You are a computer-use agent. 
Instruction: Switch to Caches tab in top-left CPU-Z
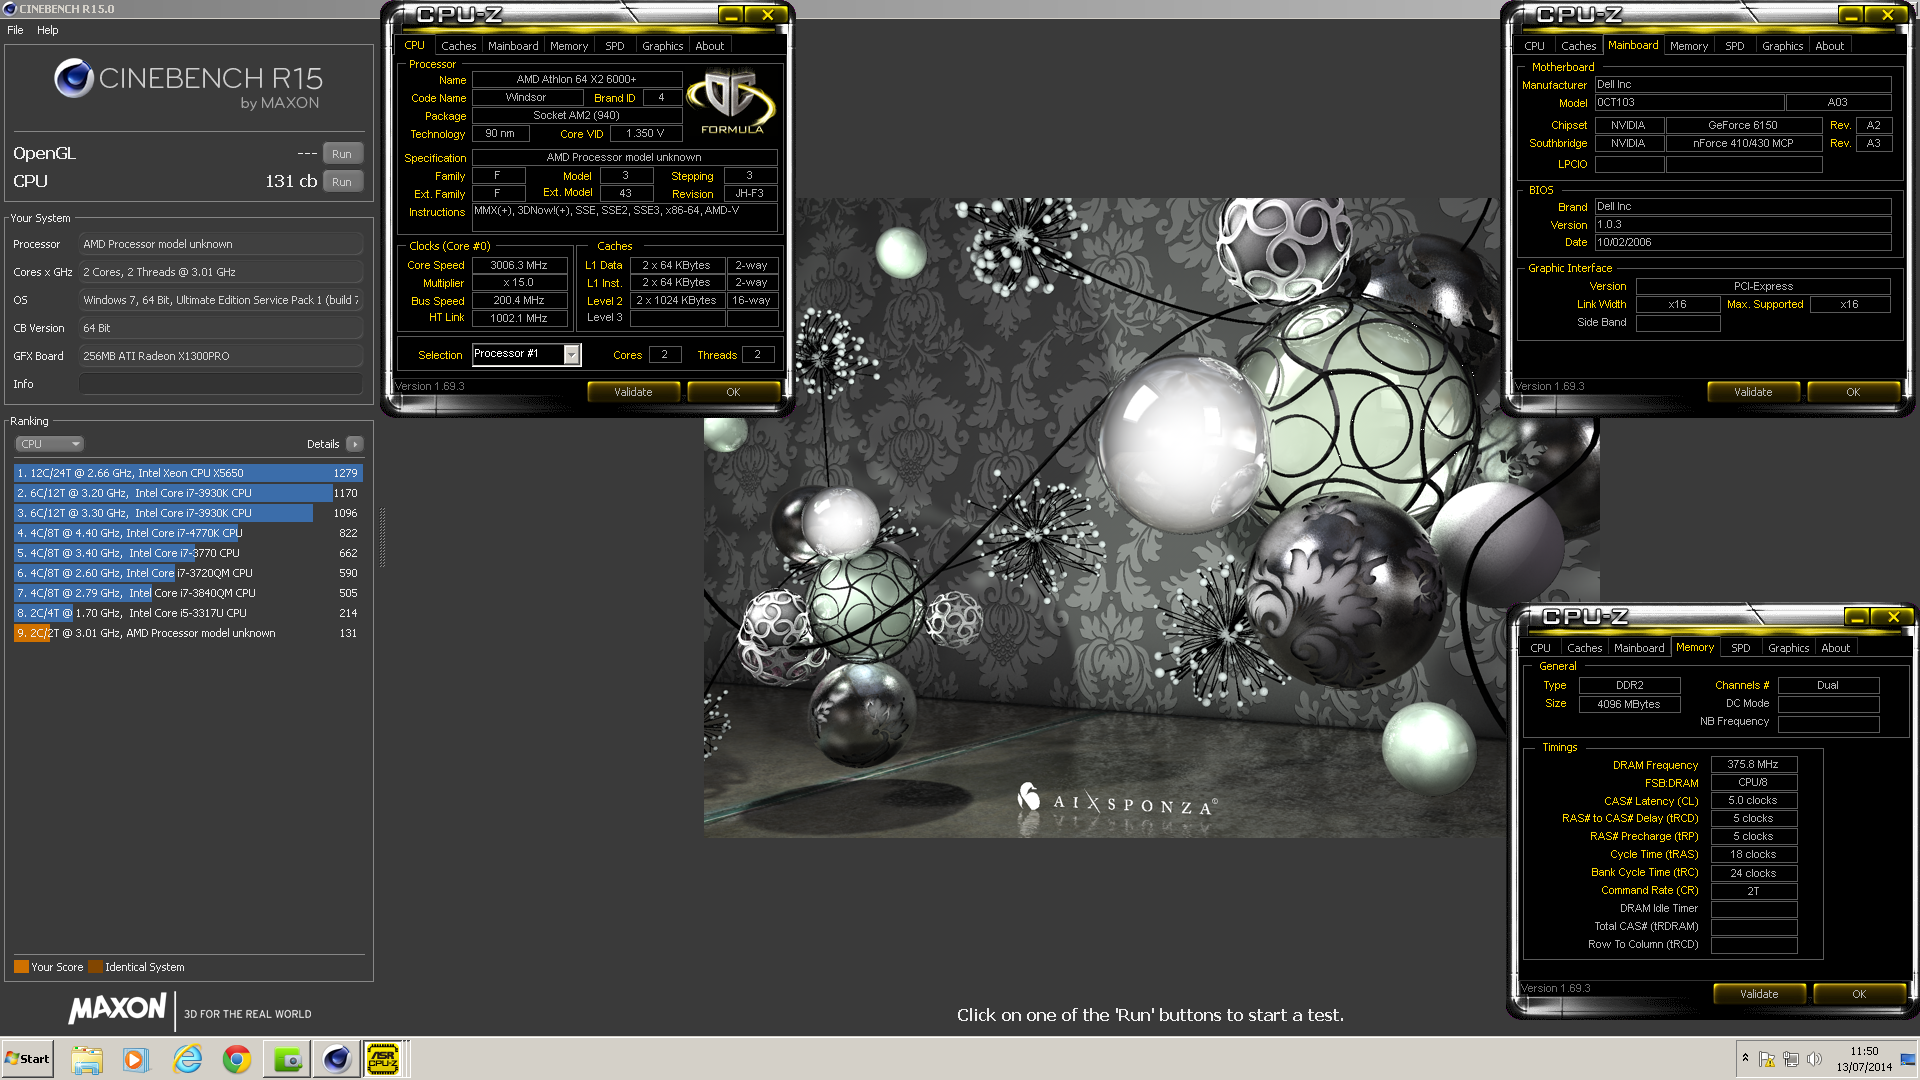click(x=458, y=46)
